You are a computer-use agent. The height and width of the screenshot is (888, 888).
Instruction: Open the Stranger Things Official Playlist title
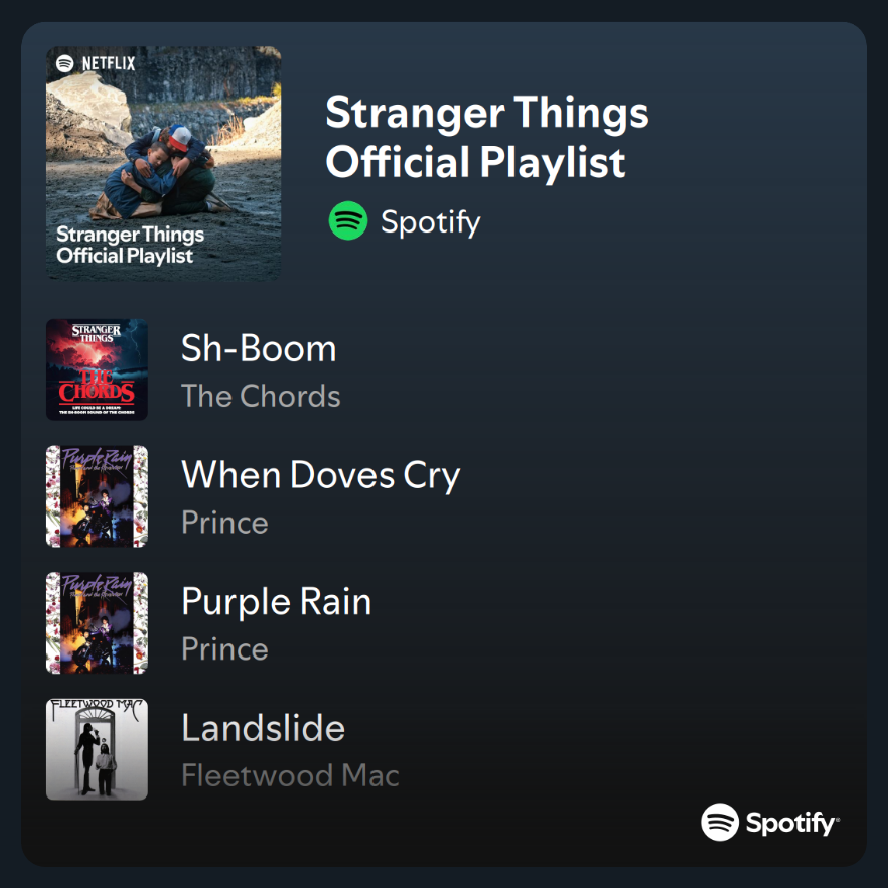click(x=487, y=137)
